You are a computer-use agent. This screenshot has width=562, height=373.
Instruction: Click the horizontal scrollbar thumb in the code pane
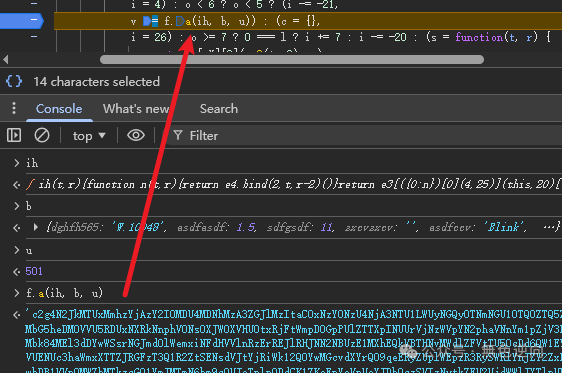click(292, 59)
